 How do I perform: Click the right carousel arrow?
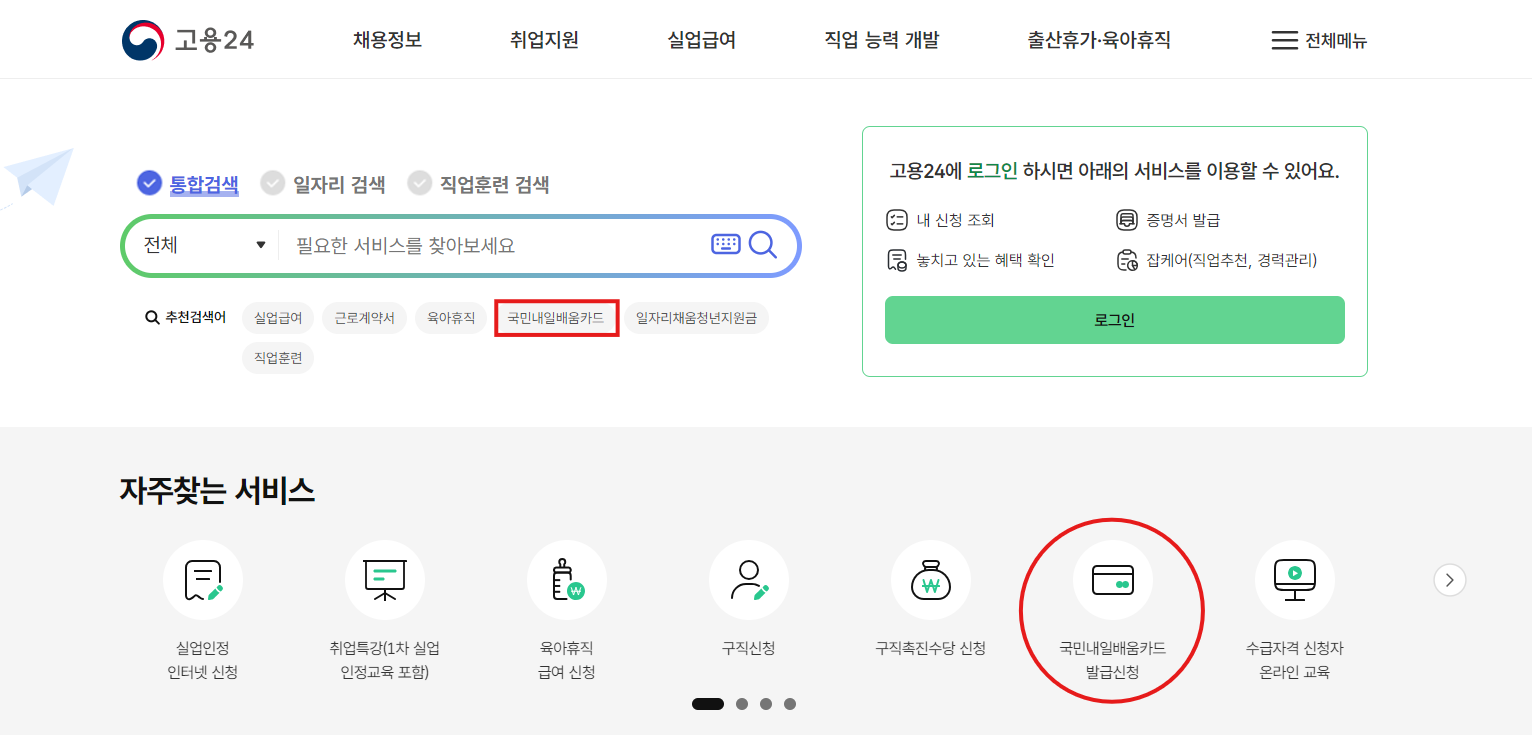[1449, 579]
